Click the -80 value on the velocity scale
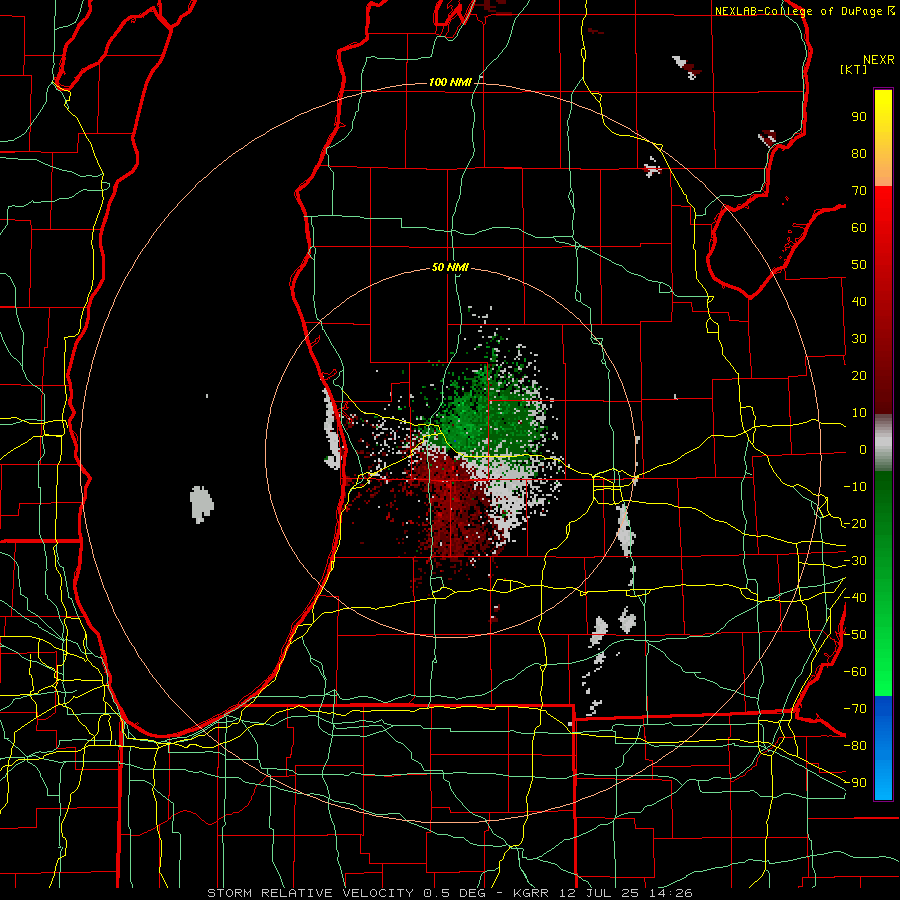Viewport: 900px width, 900px height. [x=855, y=746]
